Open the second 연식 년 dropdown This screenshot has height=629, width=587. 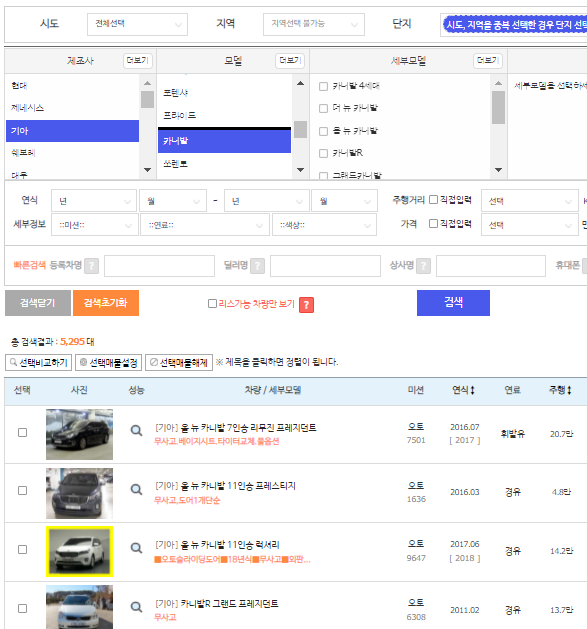tap(267, 201)
